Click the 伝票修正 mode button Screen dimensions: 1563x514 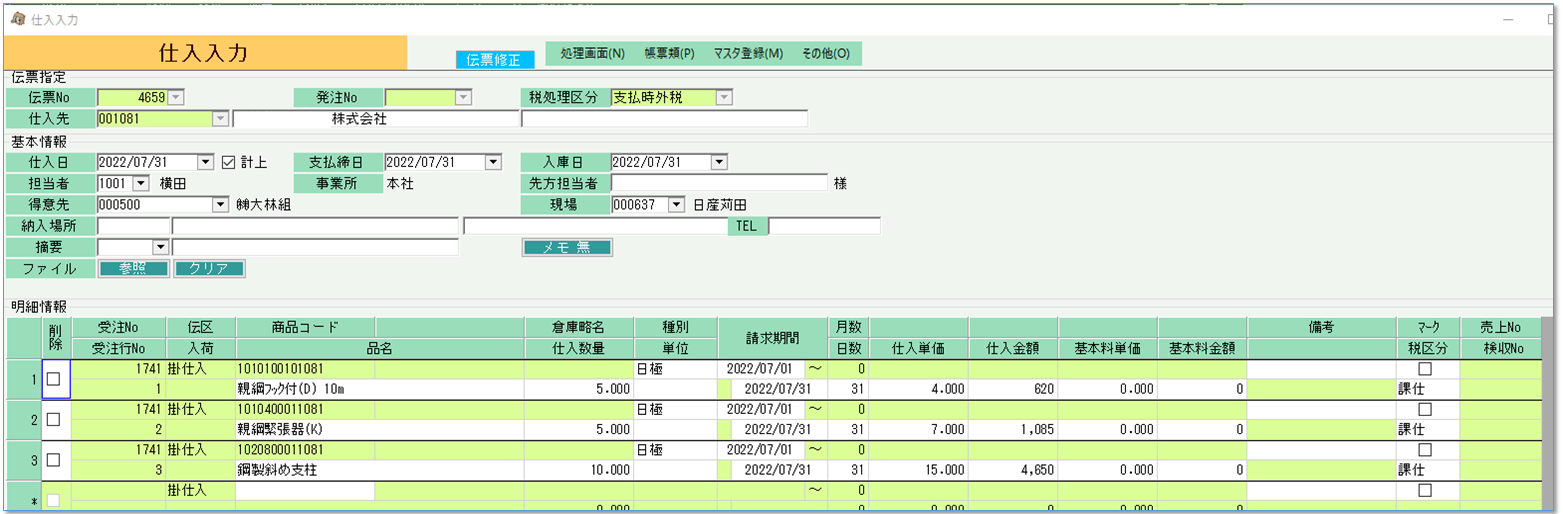pos(494,60)
